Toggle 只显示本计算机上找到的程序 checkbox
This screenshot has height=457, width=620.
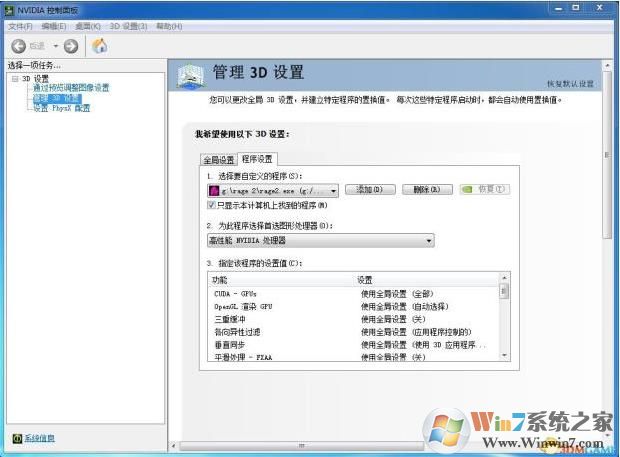click(211, 205)
